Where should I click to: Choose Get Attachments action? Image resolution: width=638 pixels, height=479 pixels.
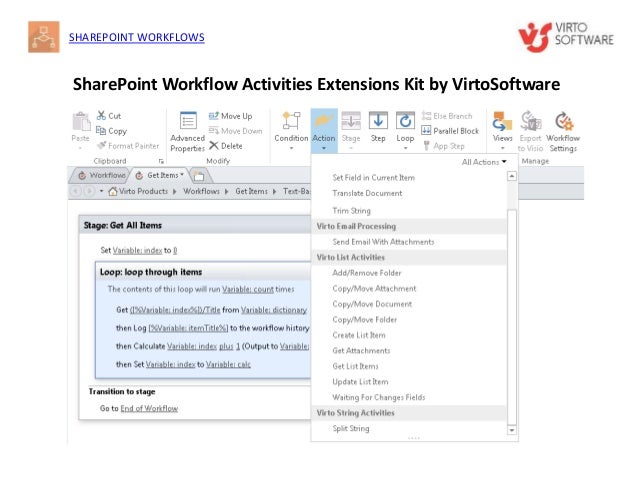[x=361, y=350]
